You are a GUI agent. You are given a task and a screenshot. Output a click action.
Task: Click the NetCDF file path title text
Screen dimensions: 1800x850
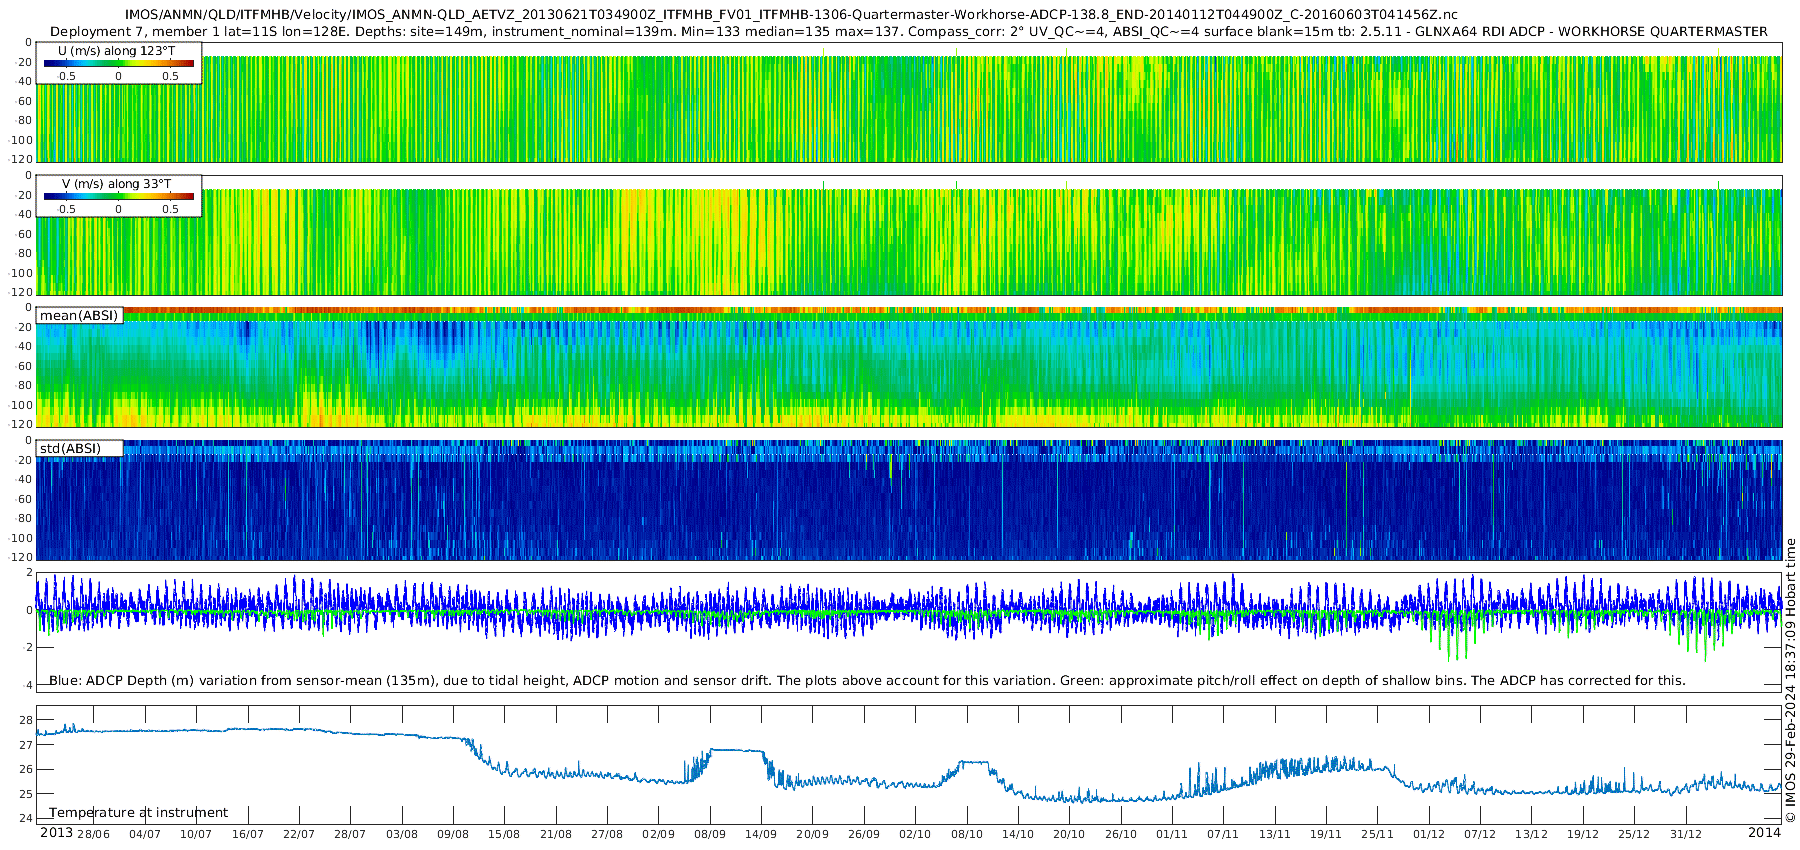tap(791, 15)
